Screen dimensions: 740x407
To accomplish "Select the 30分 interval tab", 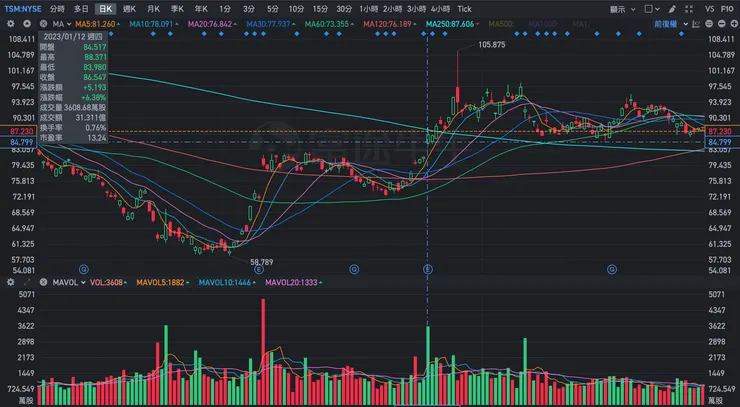I will (x=344, y=9).
